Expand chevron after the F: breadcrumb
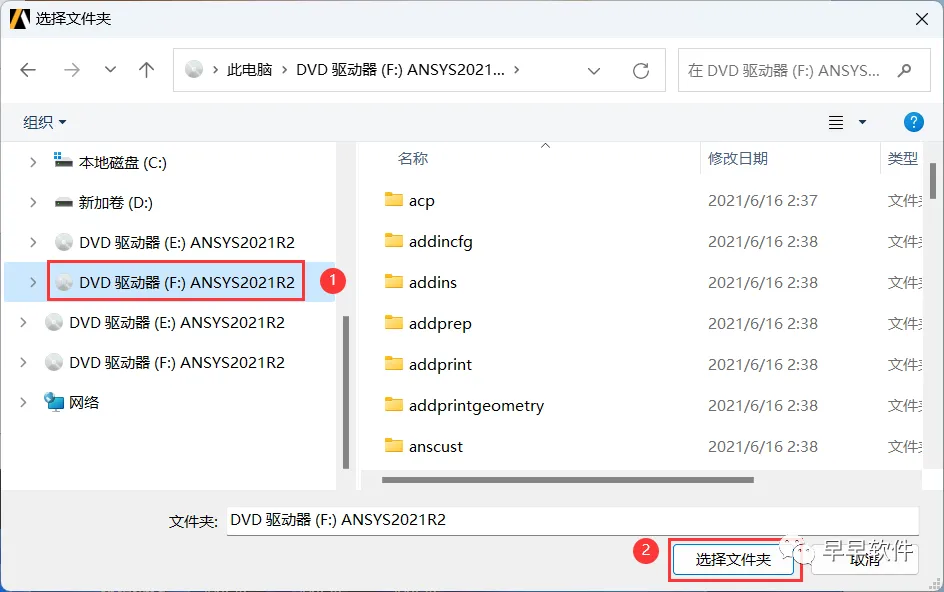Image resolution: width=944 pixels, height=592 pixels. [x=517, y=70]
